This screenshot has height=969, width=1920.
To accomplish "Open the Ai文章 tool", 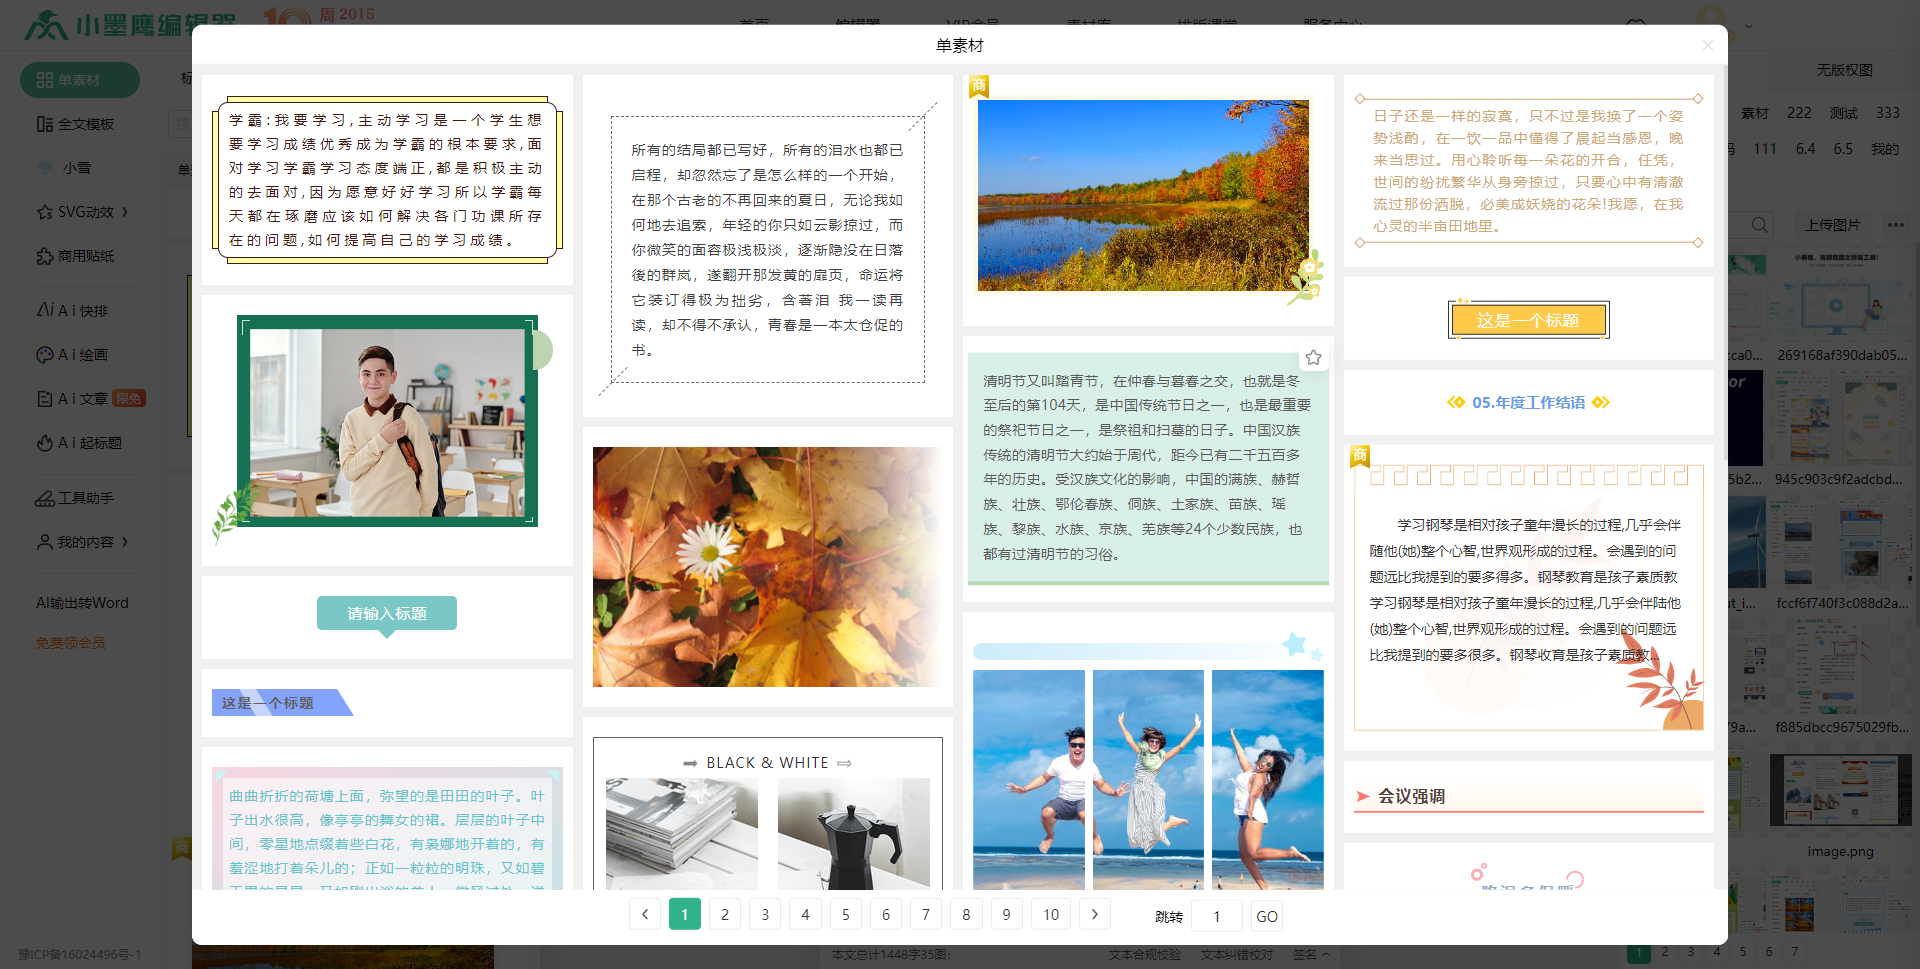I will [x=72, y=399].
